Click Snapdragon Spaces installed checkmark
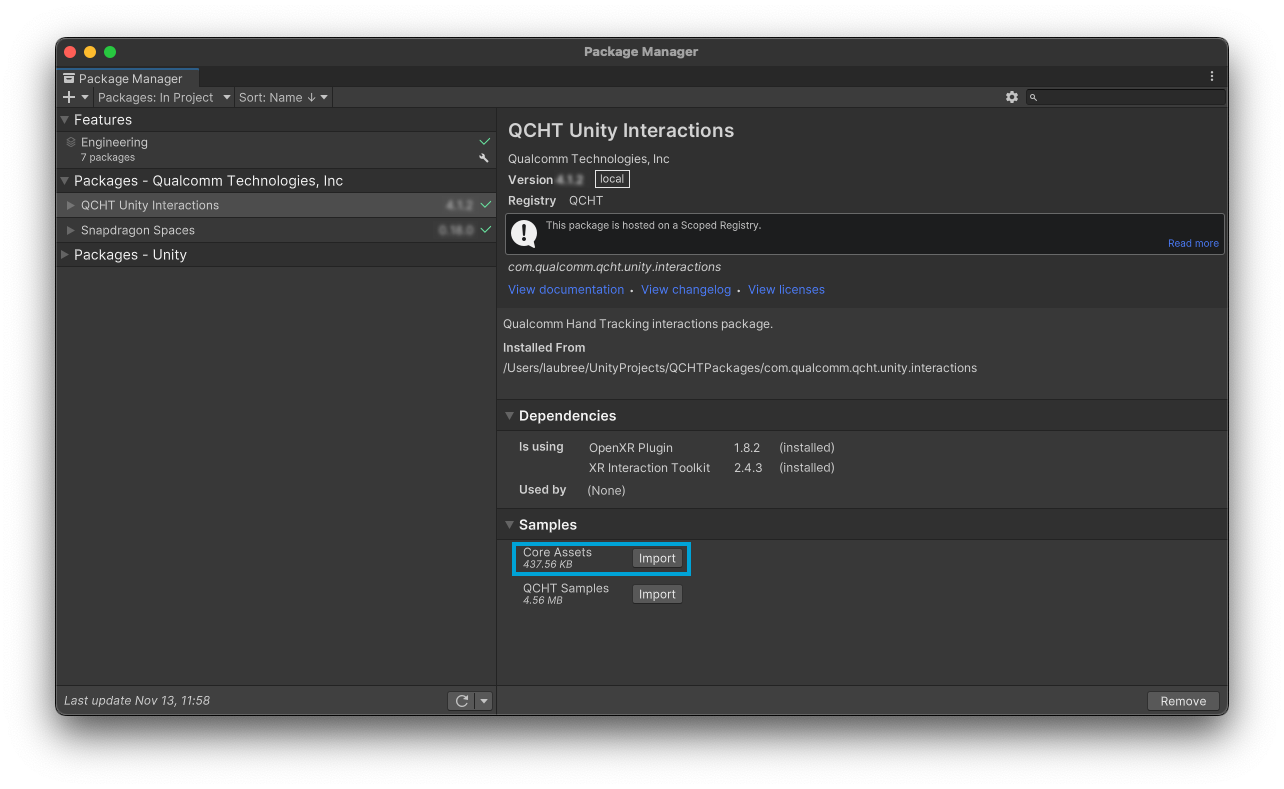Viewport: 1284px width, 789px height. (x=486, y=230)
